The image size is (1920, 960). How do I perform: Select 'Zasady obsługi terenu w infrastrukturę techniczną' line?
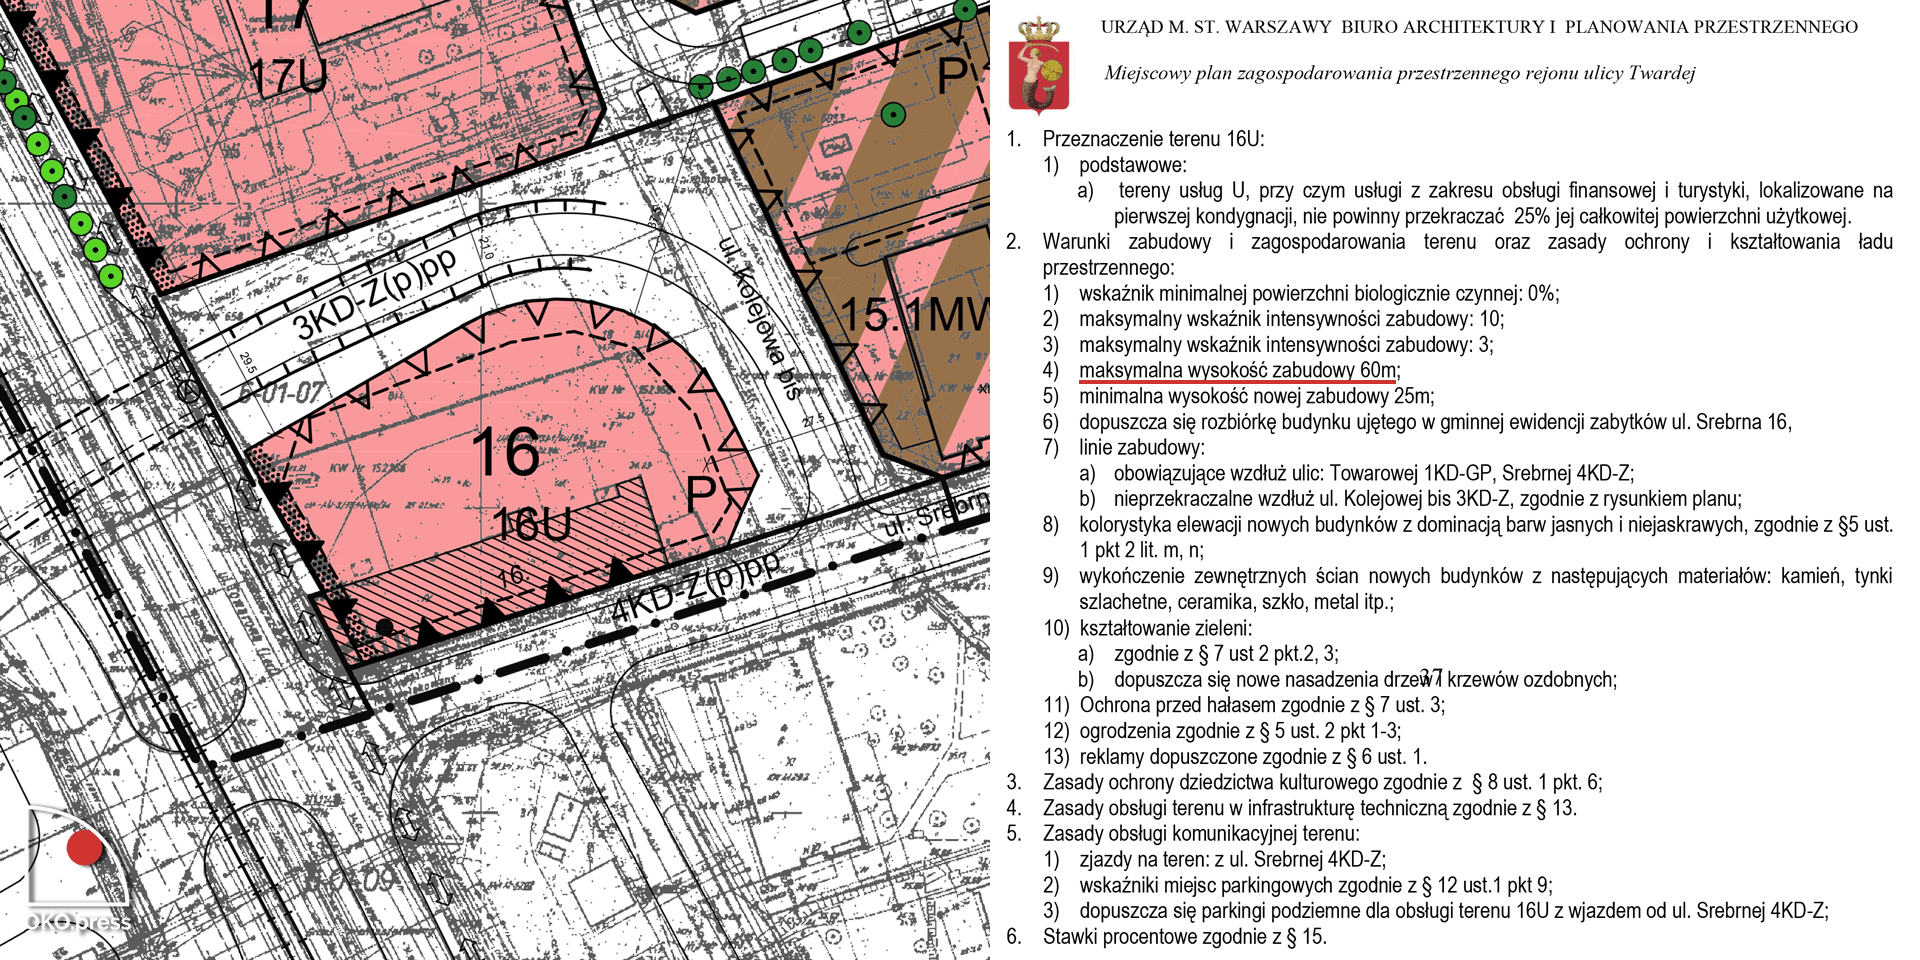pos(1309,808)
